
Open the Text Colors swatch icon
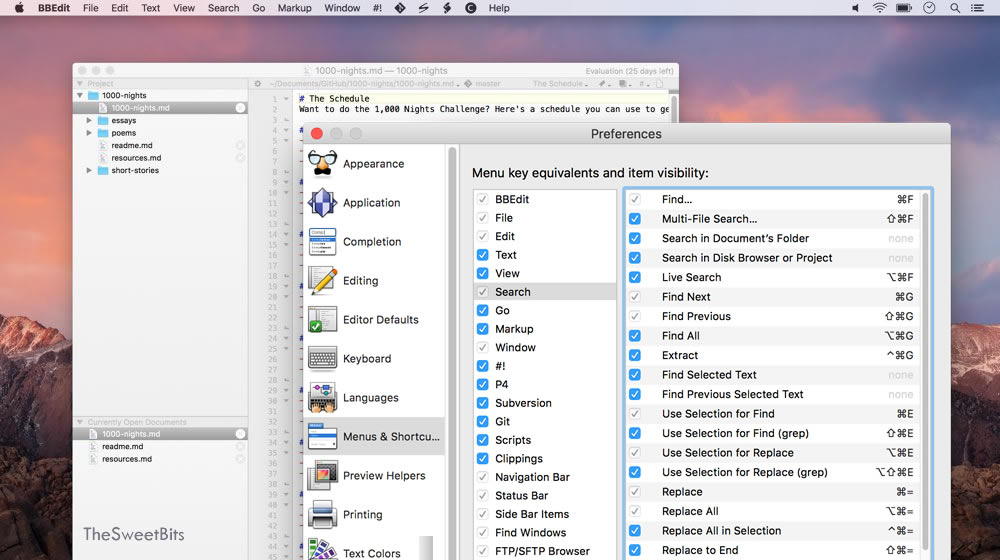click(323, 550)
